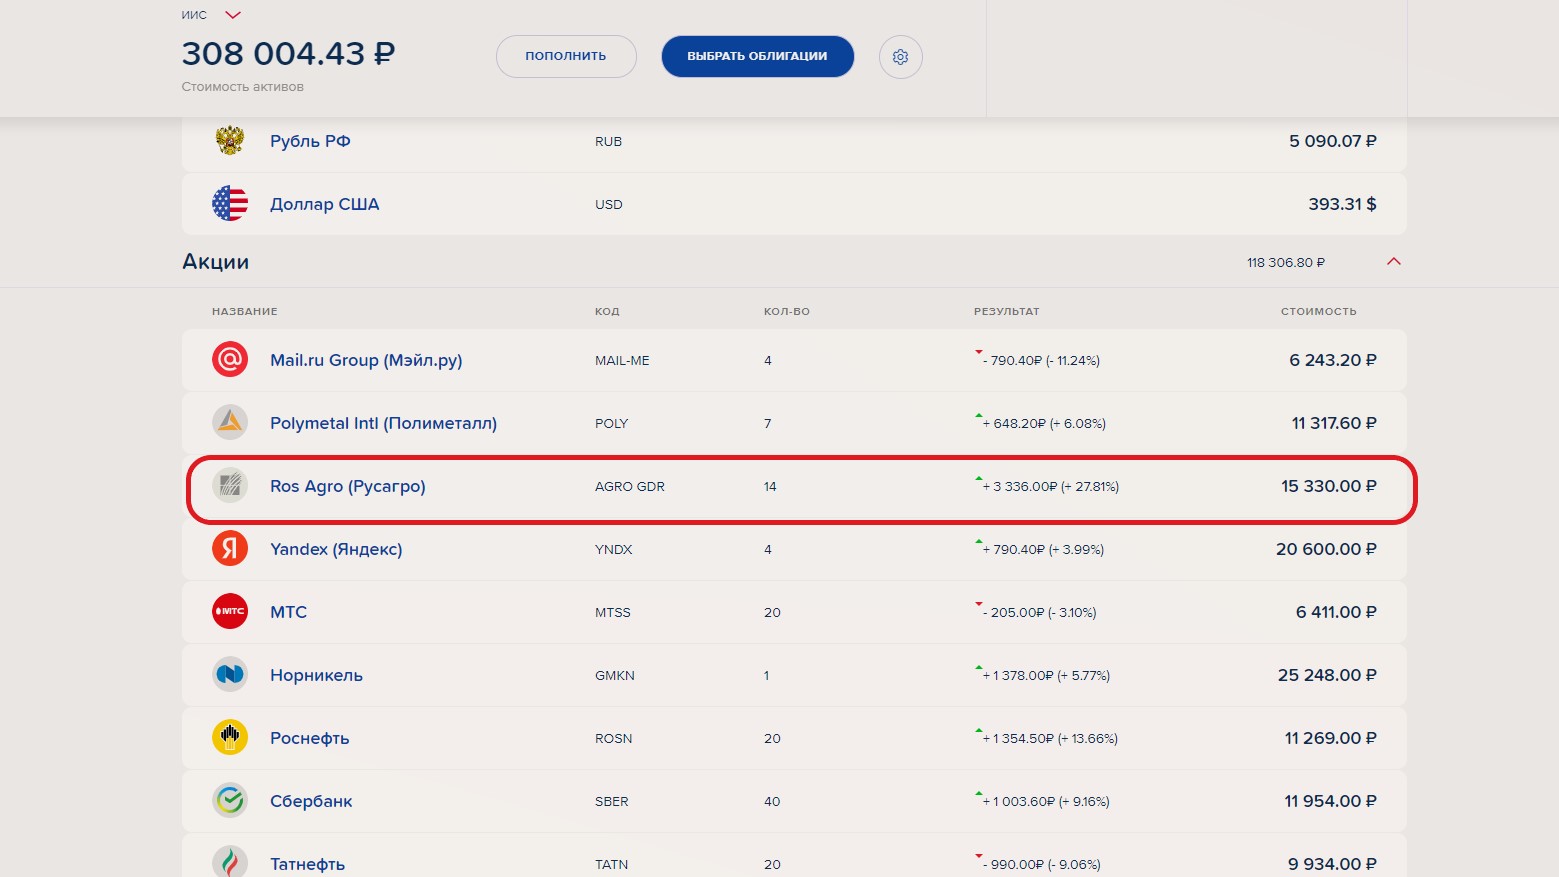Click the Сбербанк quantity 40
Viewport: 1559px width, 877px height.
click(x=772, y=801)
